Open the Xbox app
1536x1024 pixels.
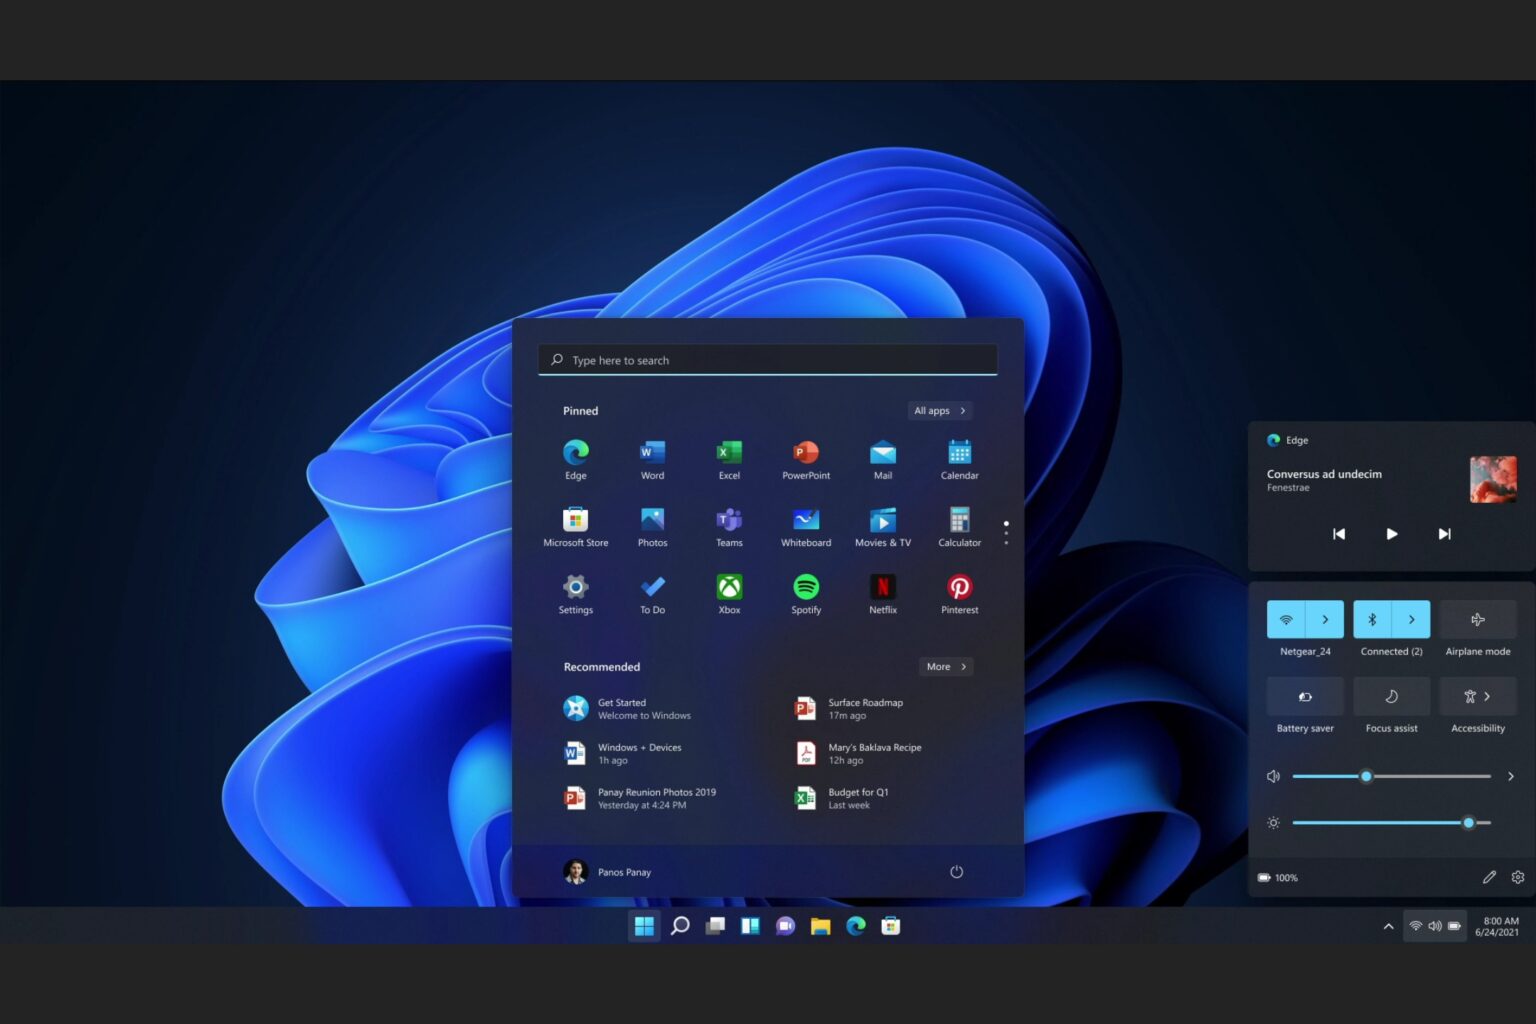click(729, 593)
